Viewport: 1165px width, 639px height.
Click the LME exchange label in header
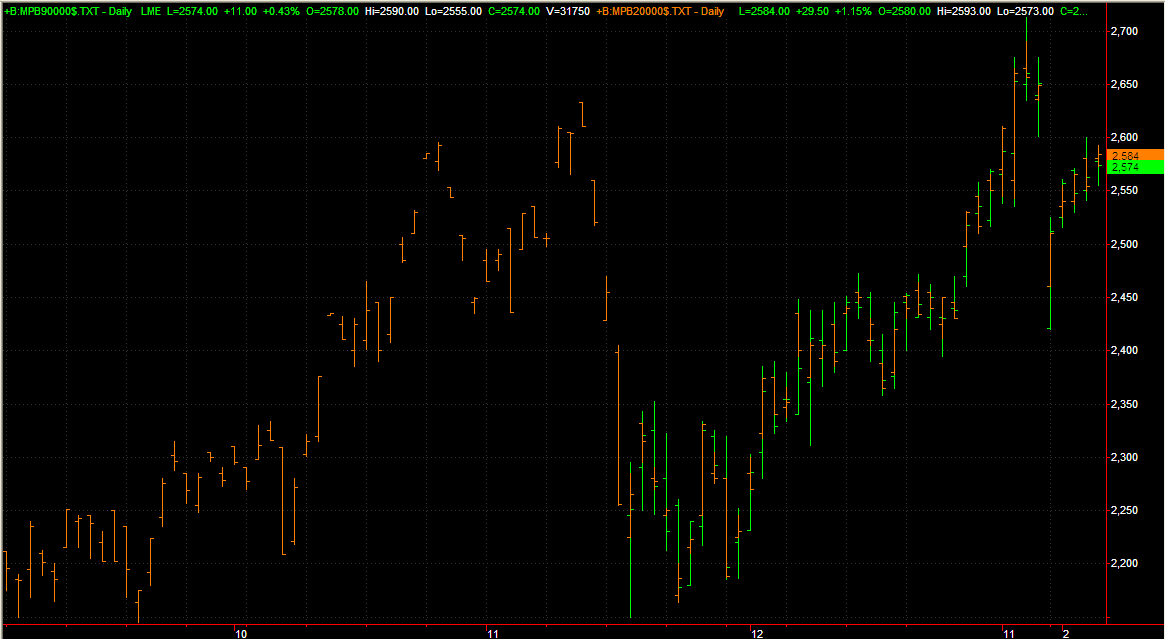(150, 10)
